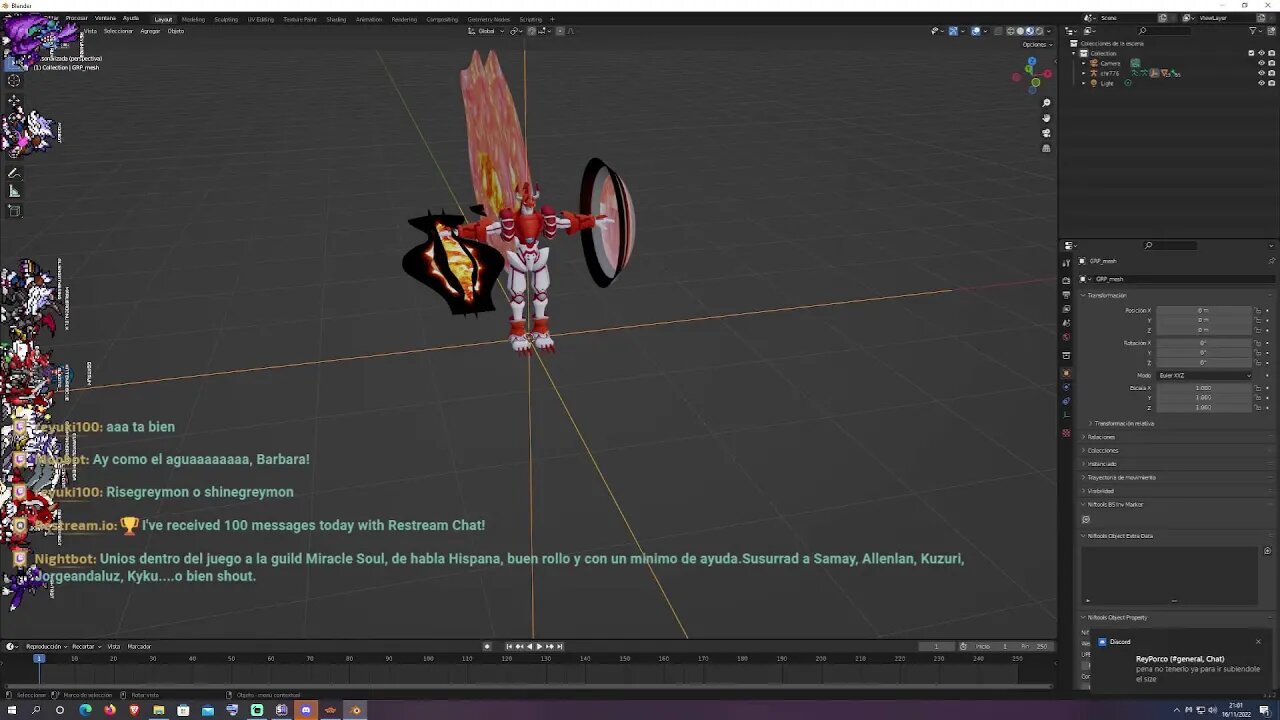
Task: Open the Texture properties tab icon
Action: pos(1066,433)
